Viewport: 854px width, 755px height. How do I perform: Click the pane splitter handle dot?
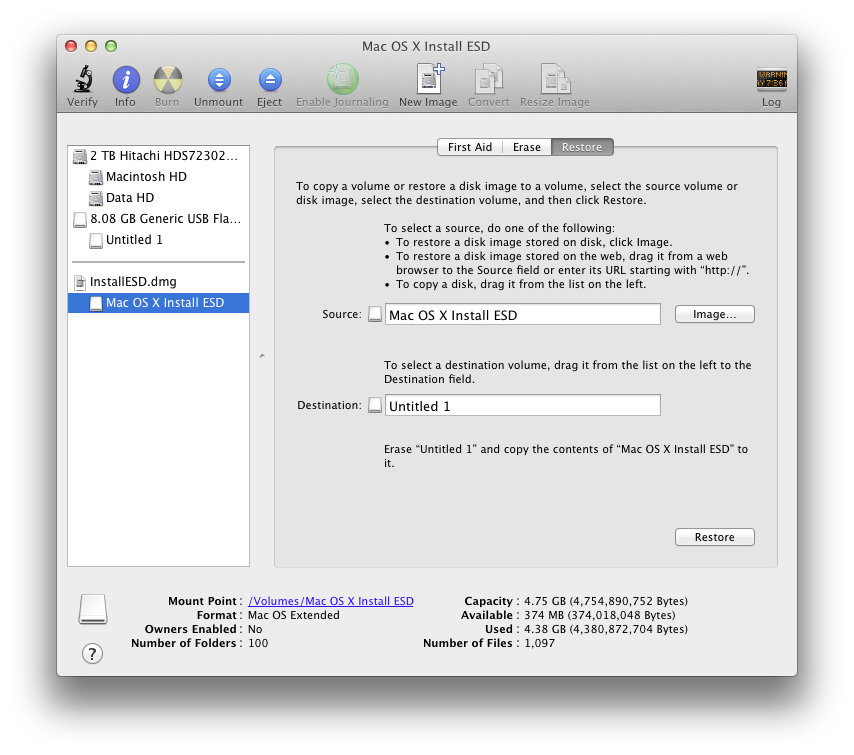(262, 356)
